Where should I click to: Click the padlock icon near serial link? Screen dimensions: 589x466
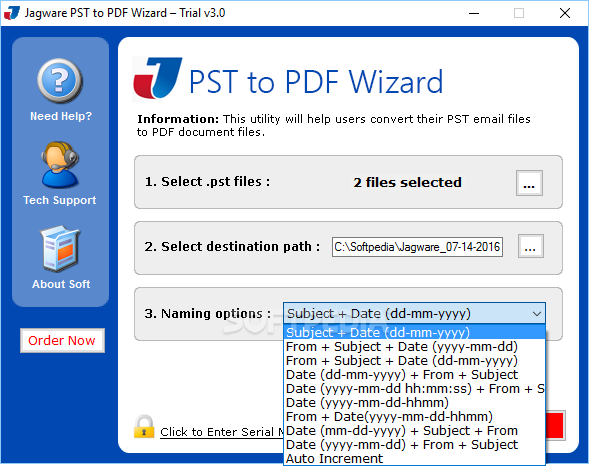coord(144,427)
